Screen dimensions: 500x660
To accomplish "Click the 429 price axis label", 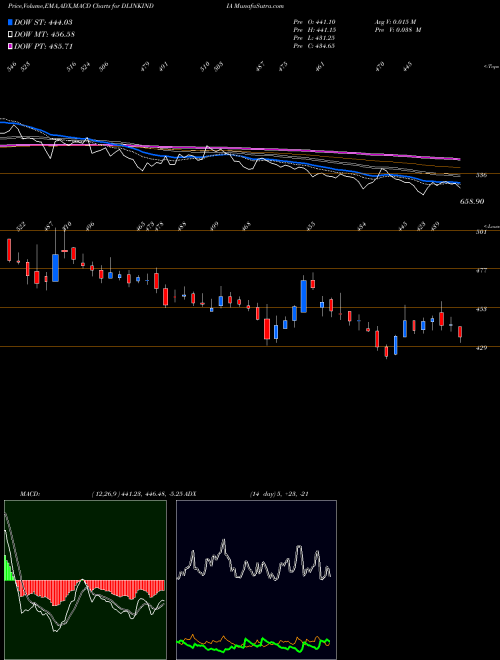I will [481, 348].
